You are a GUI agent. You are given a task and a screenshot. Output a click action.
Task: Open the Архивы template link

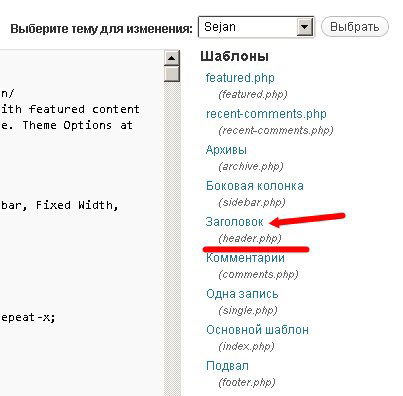(226, 150)
